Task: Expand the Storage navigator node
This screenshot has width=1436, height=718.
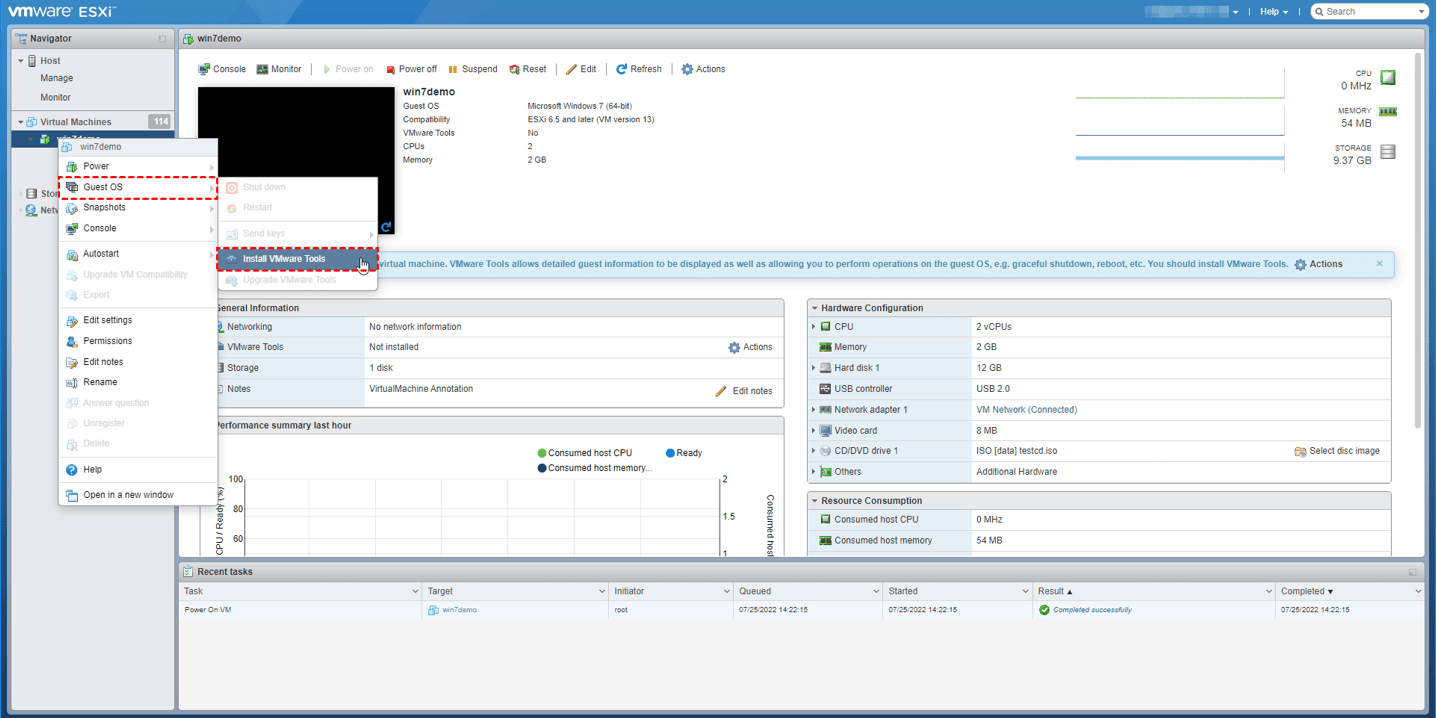Action: point(21,194)
